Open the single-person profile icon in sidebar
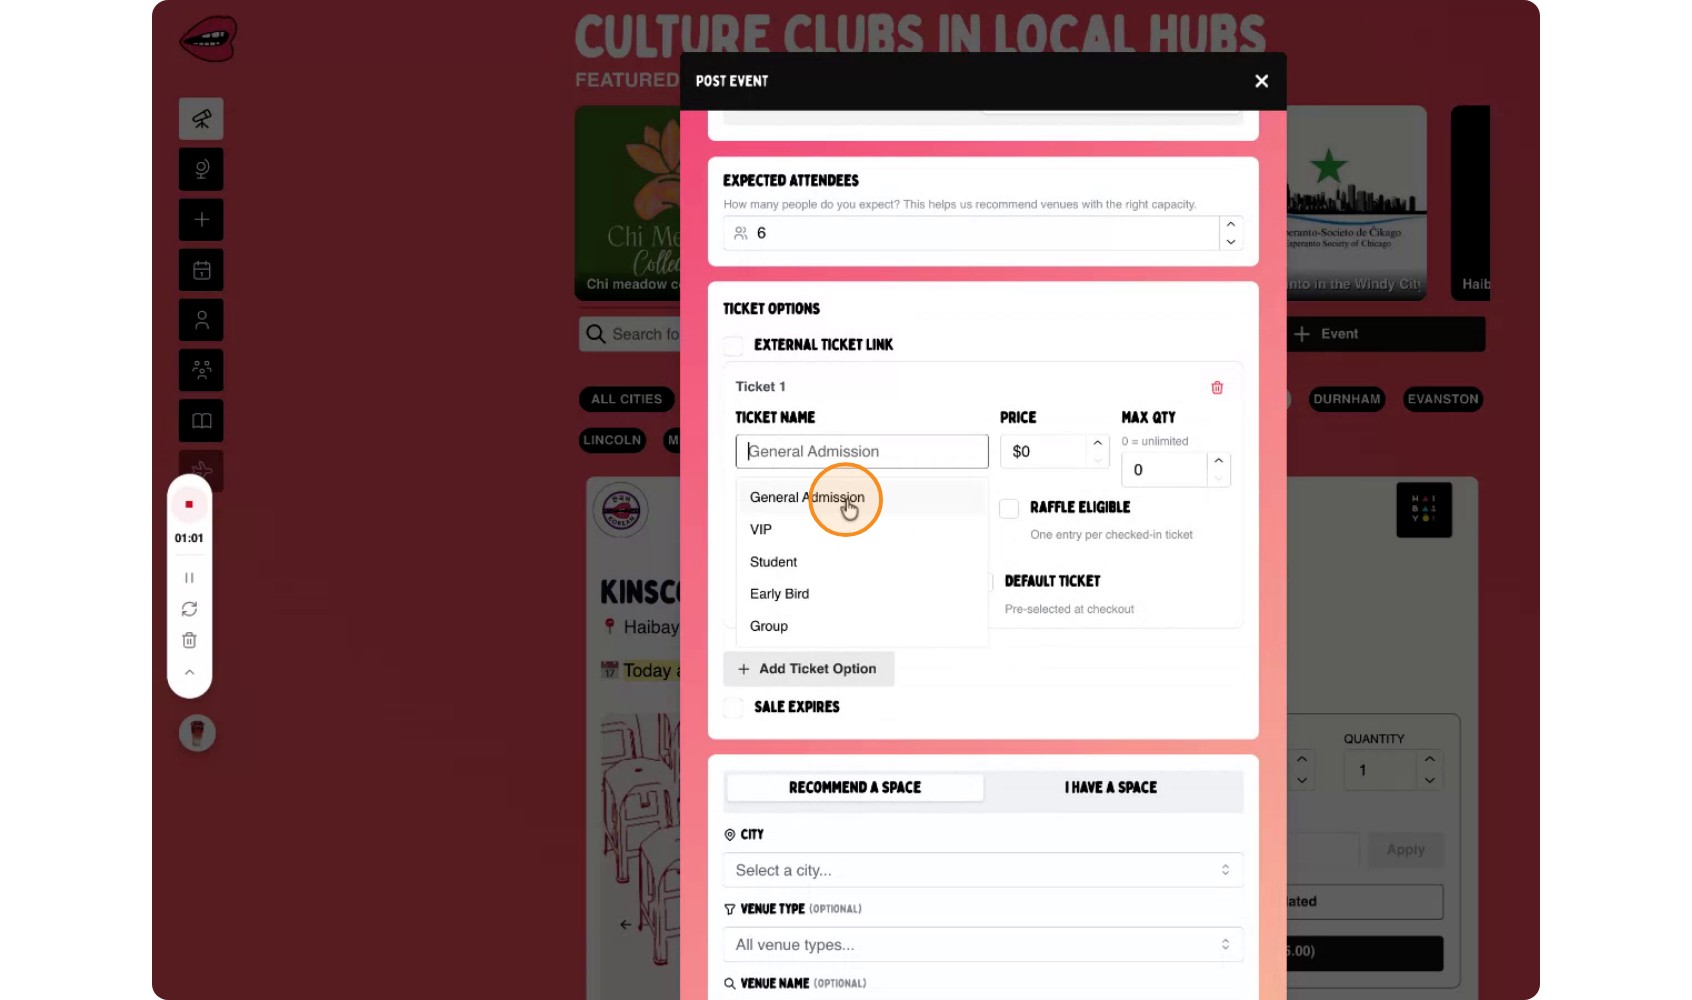Screen dimensions: 1692x1000 click(x=201, y=320)
